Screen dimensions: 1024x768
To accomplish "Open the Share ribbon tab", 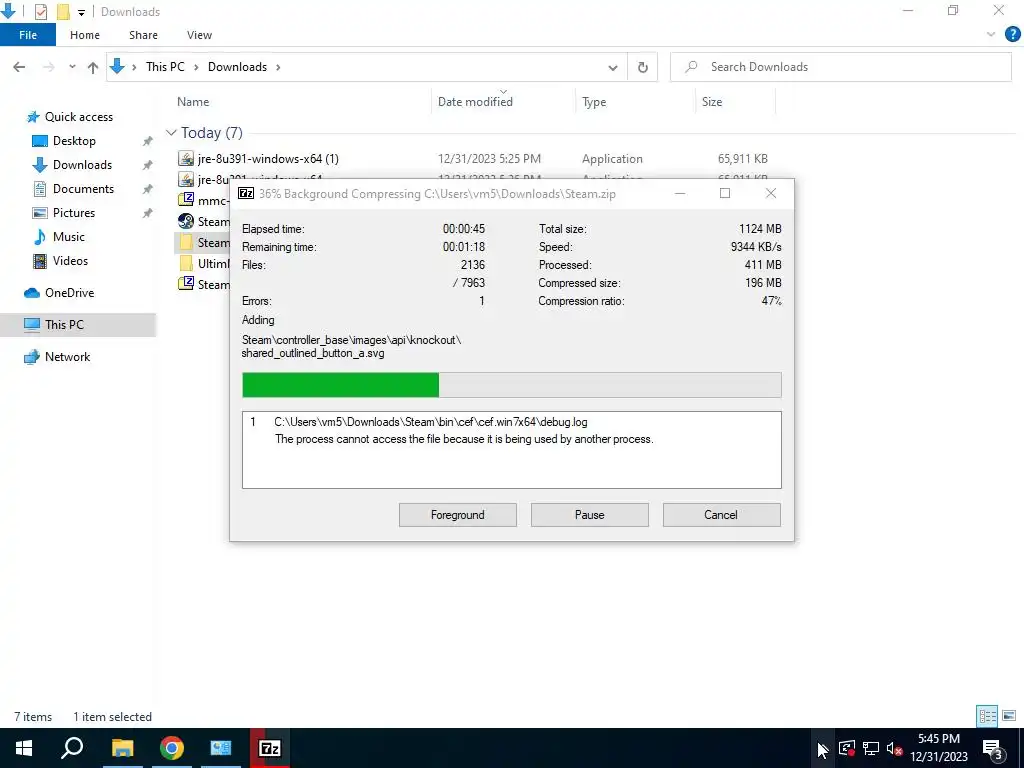I will tap(143, 35).
